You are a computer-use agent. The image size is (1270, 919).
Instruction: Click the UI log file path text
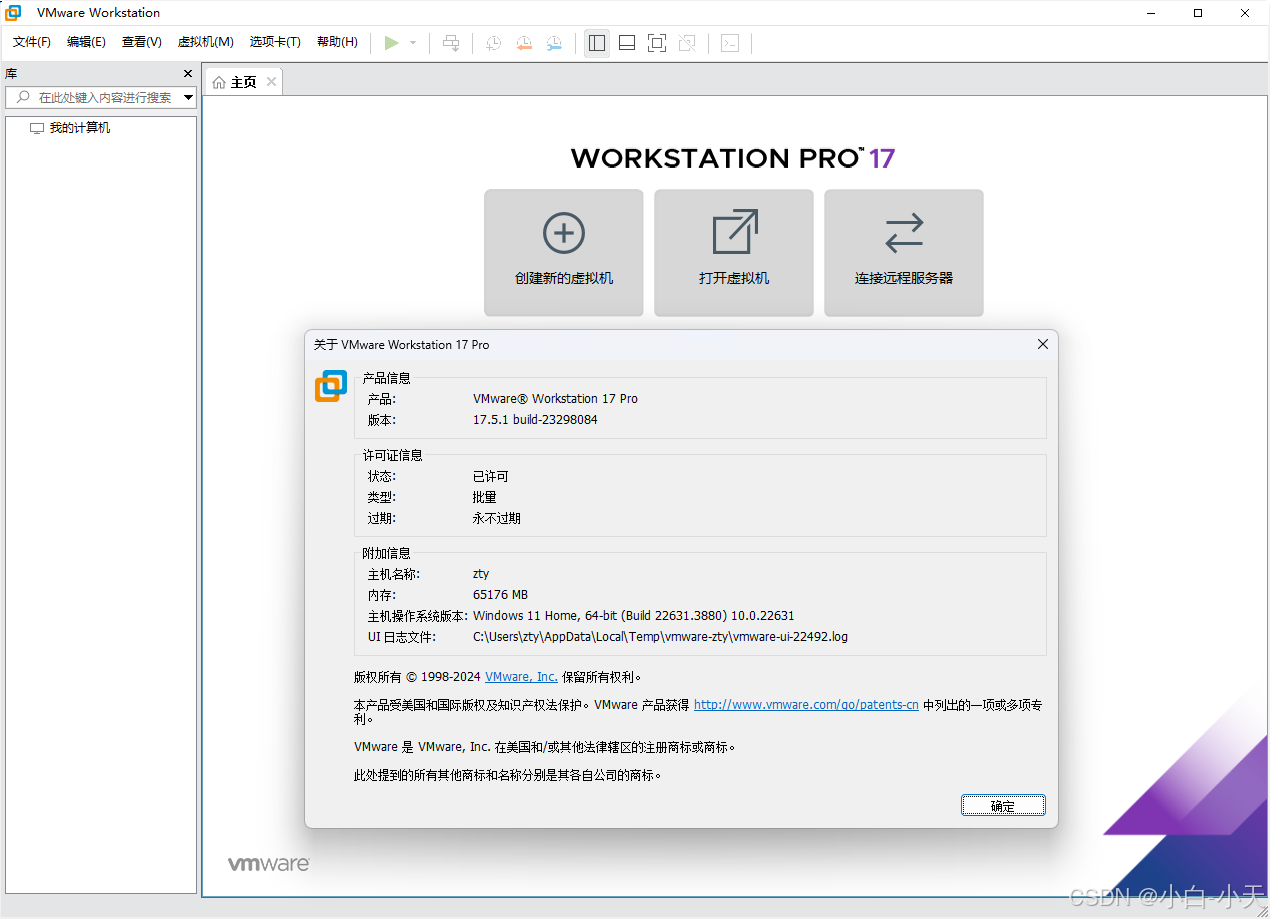click(x=660, y=637)
